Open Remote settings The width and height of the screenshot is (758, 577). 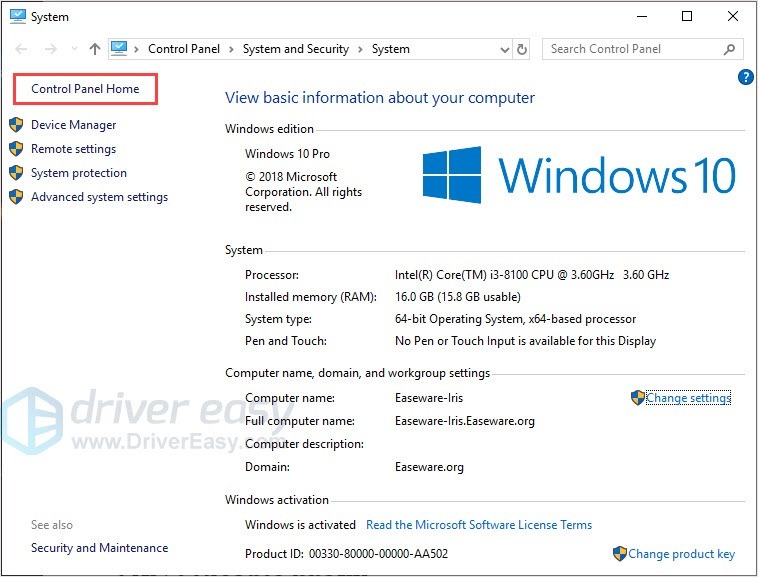[x=73, y=149]
